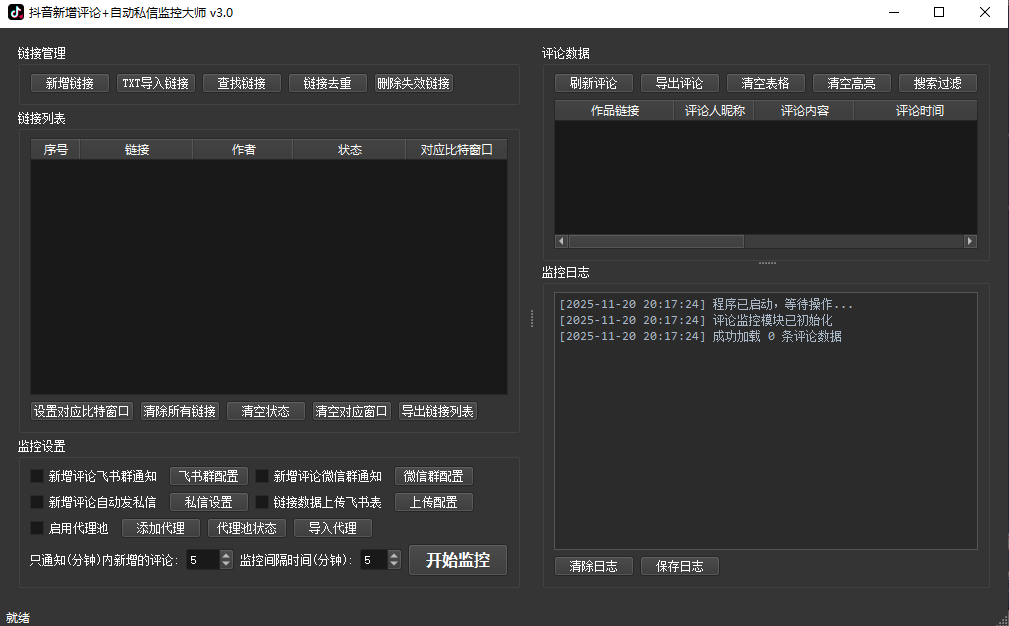Clear highlights using 清空高亮
Viewport: 1009px width, 626px height.
pos(851,83)
